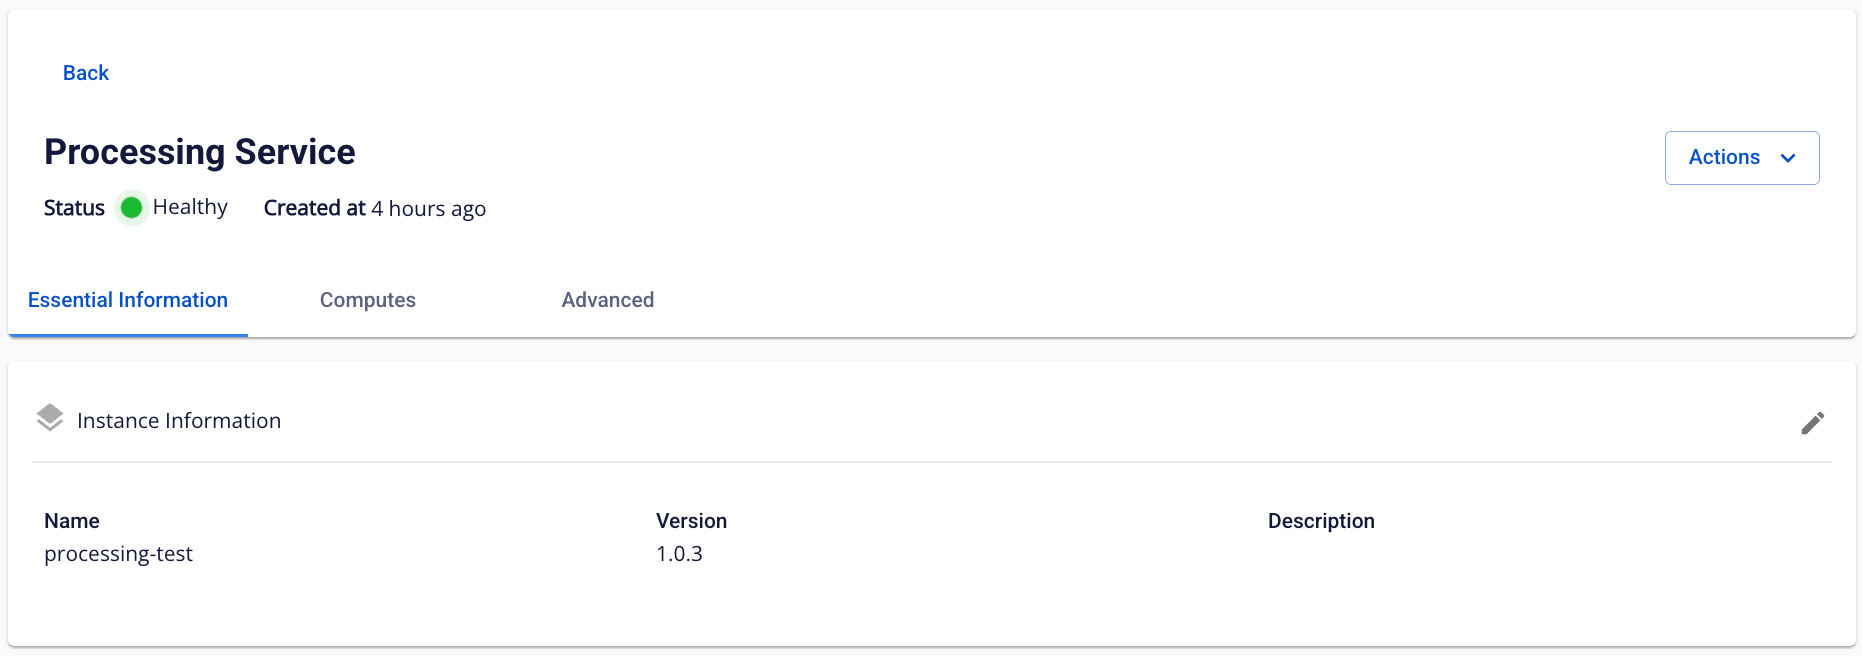Click the Healthy status text
This screenshot has width=1862, height=656.
coord(190,207)
